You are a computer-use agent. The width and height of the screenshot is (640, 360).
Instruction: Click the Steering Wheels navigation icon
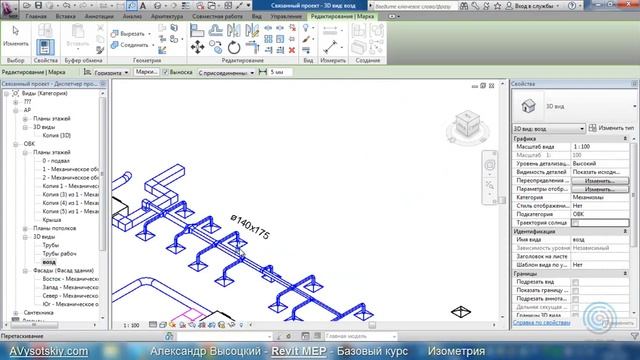click(x=489, y=165)
